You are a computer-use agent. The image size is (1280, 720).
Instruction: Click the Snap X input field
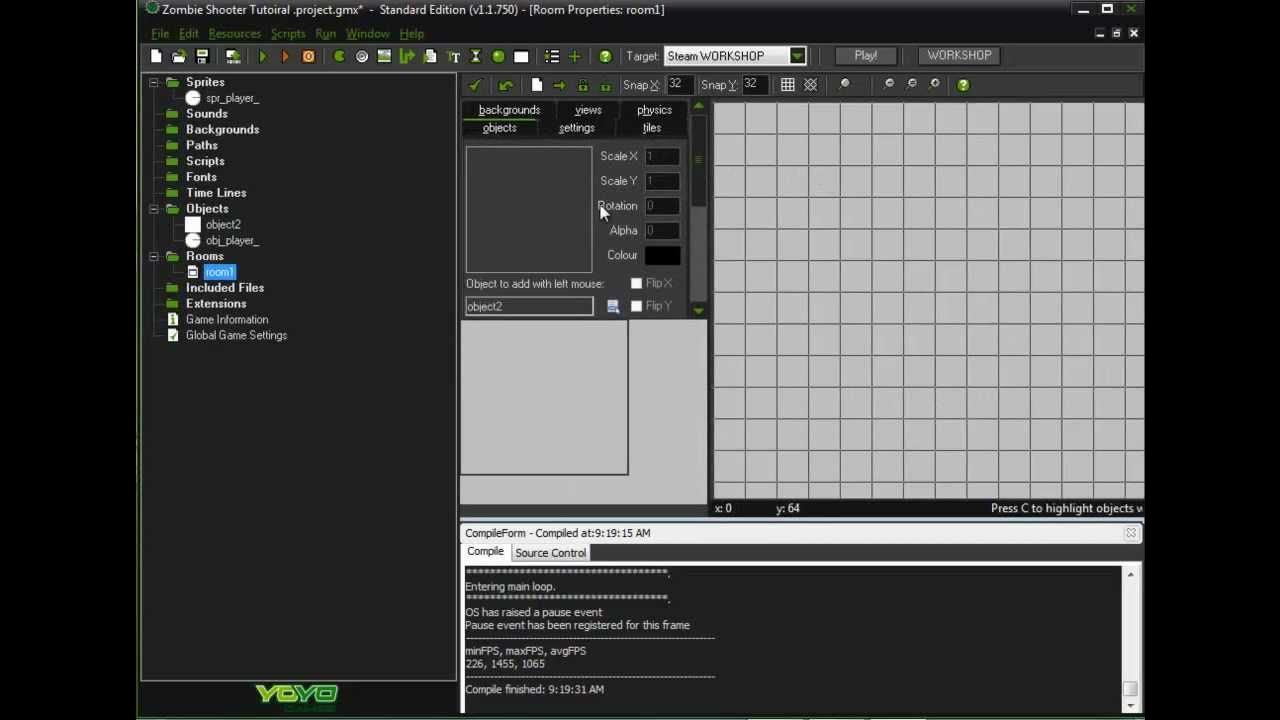[680, 85]
